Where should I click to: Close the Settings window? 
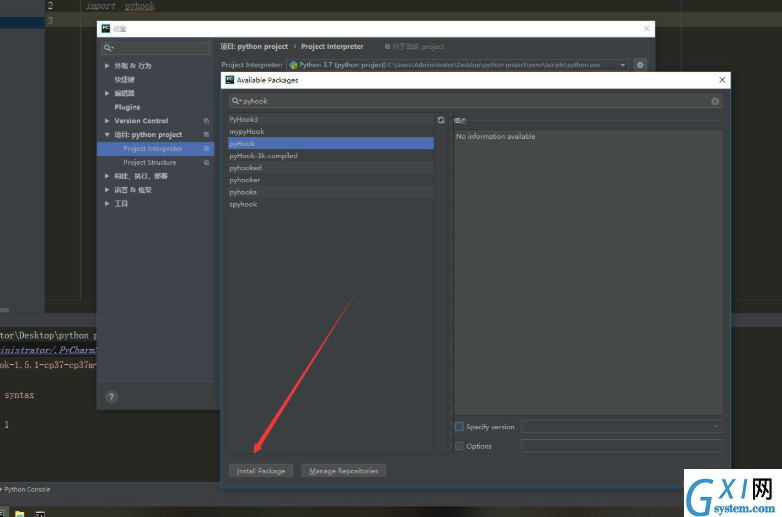click(646, 28)
